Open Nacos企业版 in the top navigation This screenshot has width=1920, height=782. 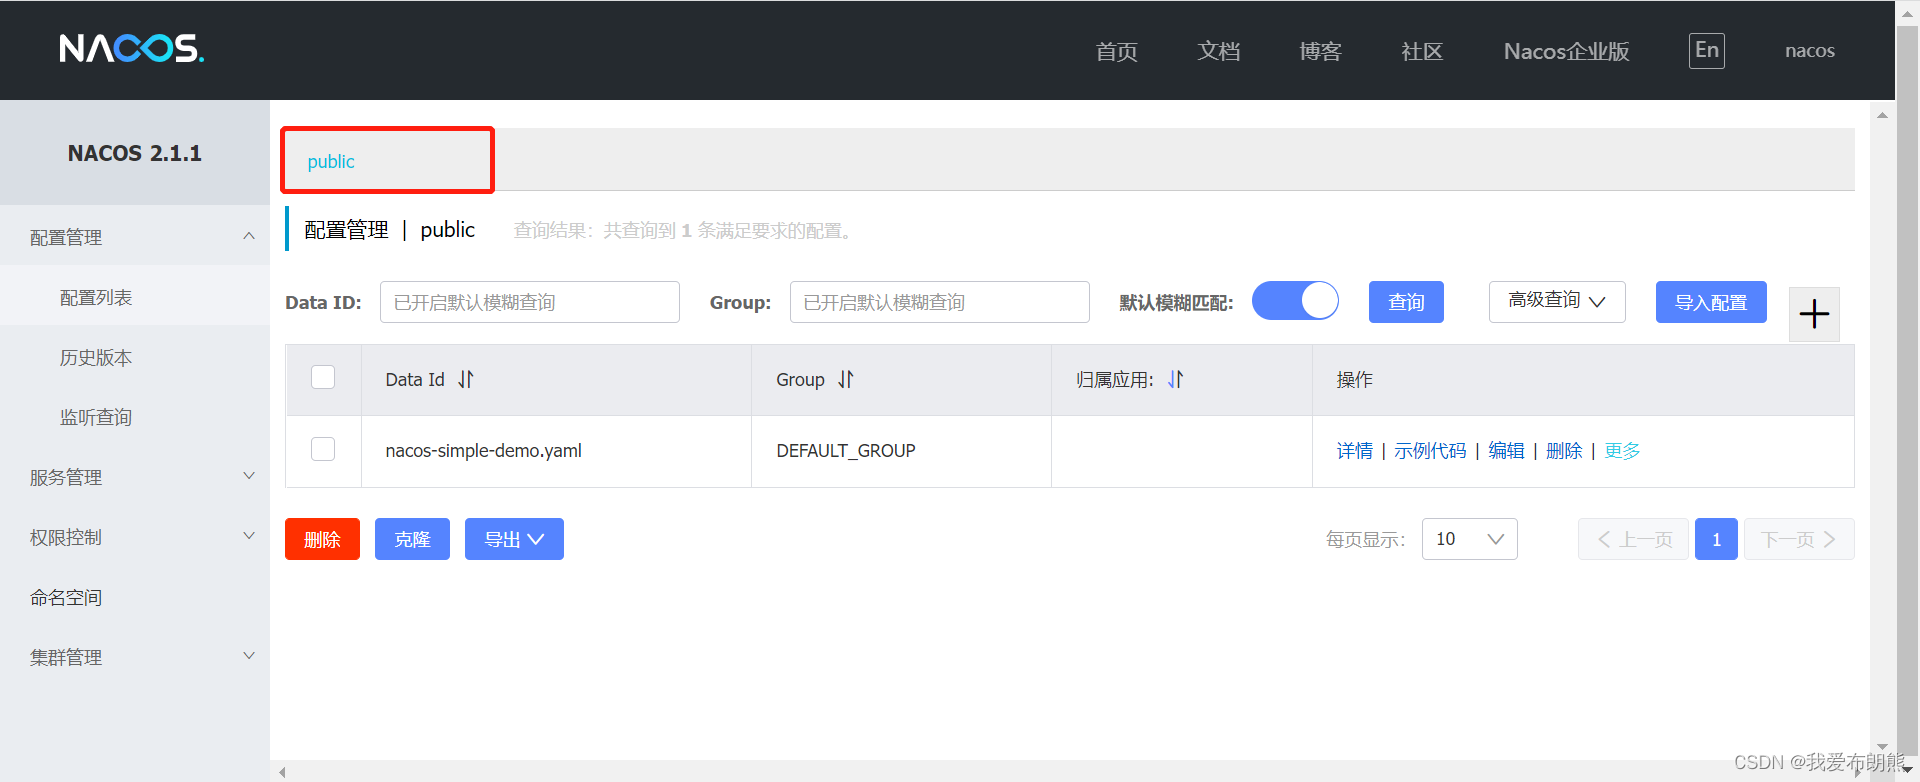point(1567,51)
